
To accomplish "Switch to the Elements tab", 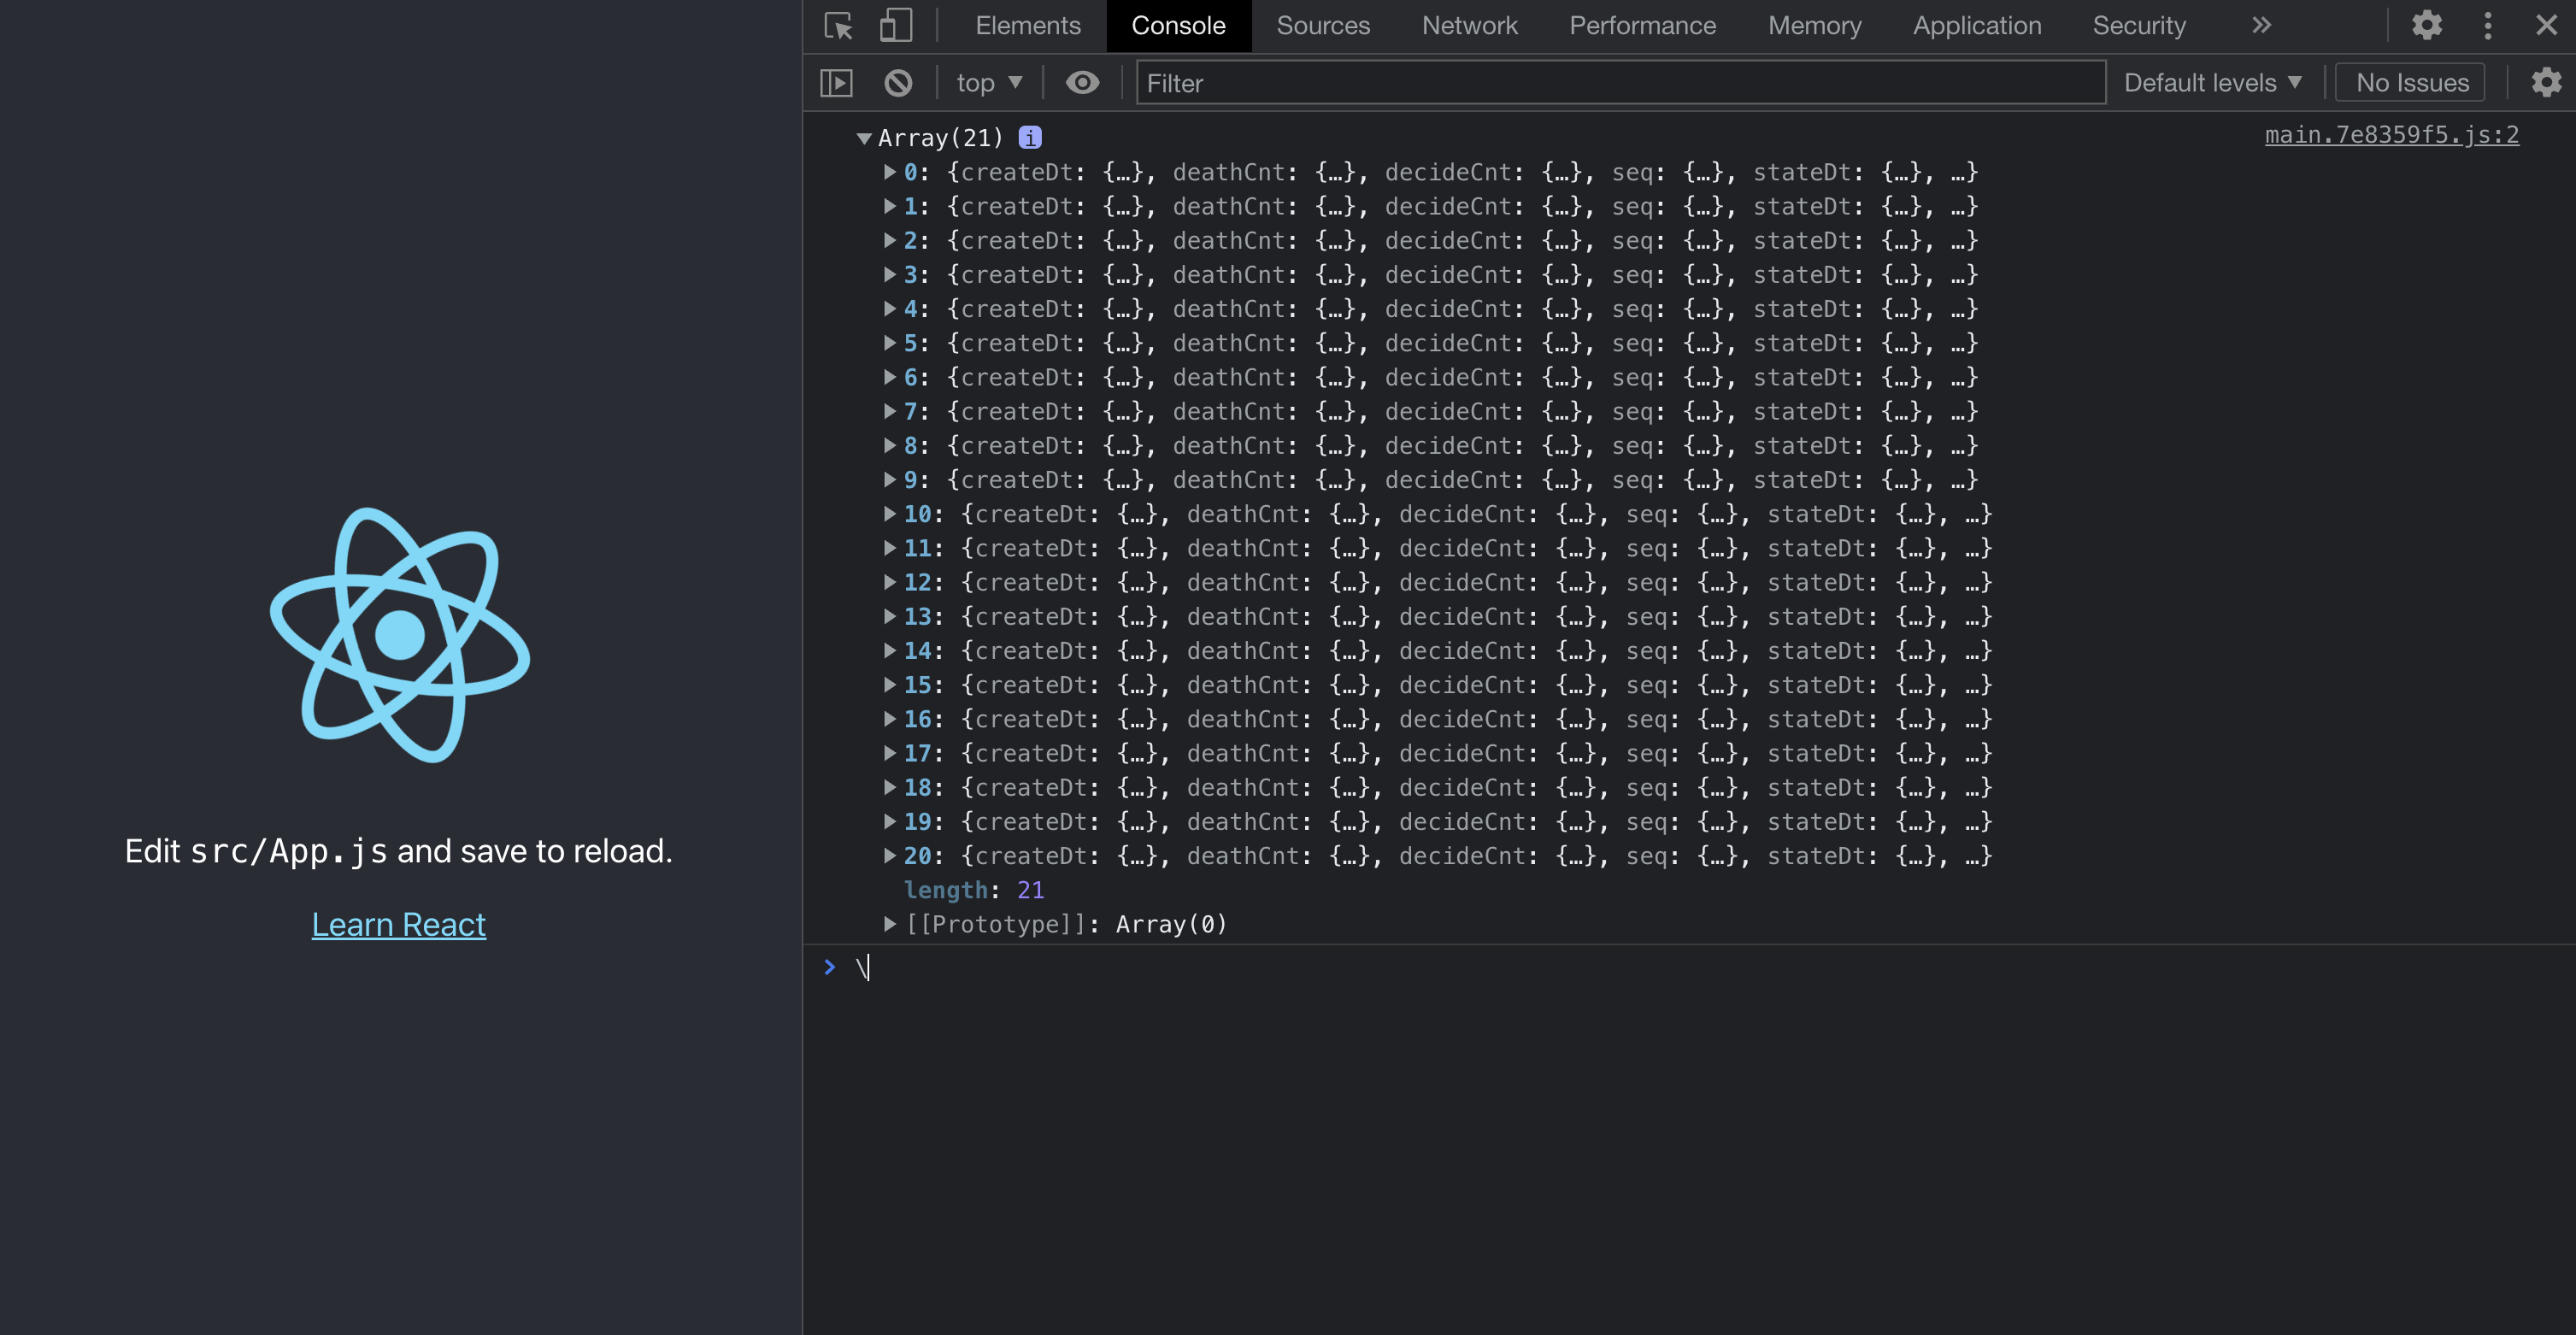I will (1027, 25).
